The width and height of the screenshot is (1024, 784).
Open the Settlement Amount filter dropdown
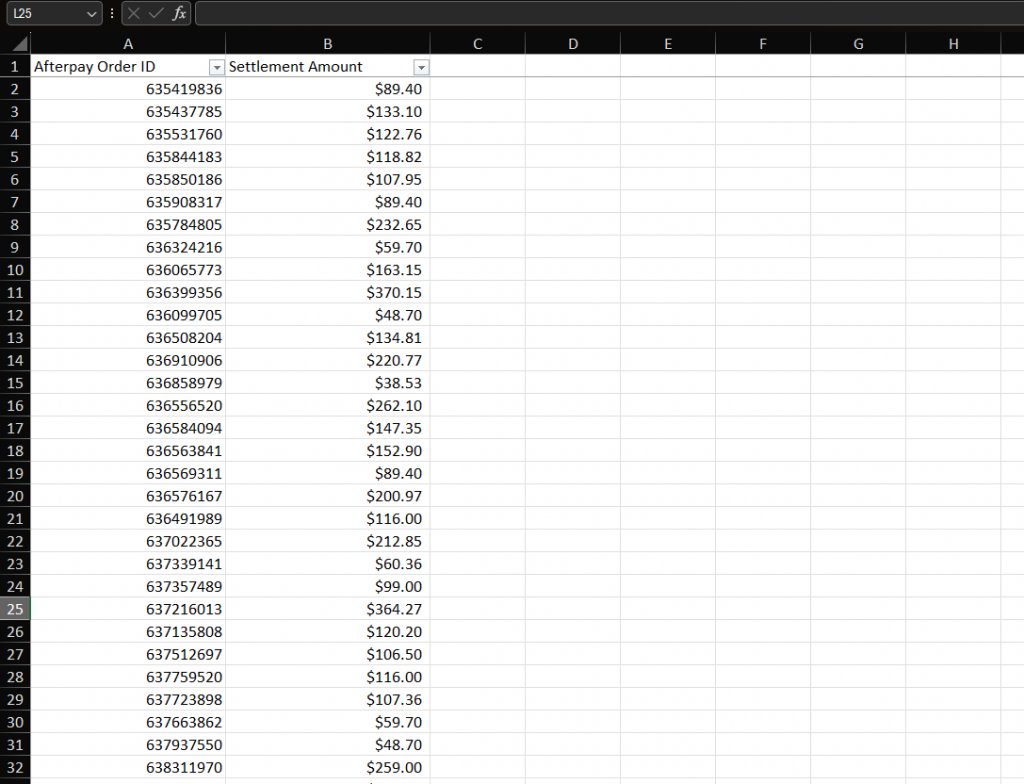click(421, 67)
